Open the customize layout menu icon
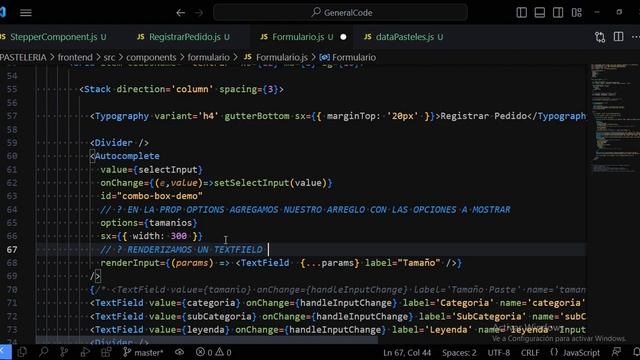640x360 pixels. click(x=576, y=13)
